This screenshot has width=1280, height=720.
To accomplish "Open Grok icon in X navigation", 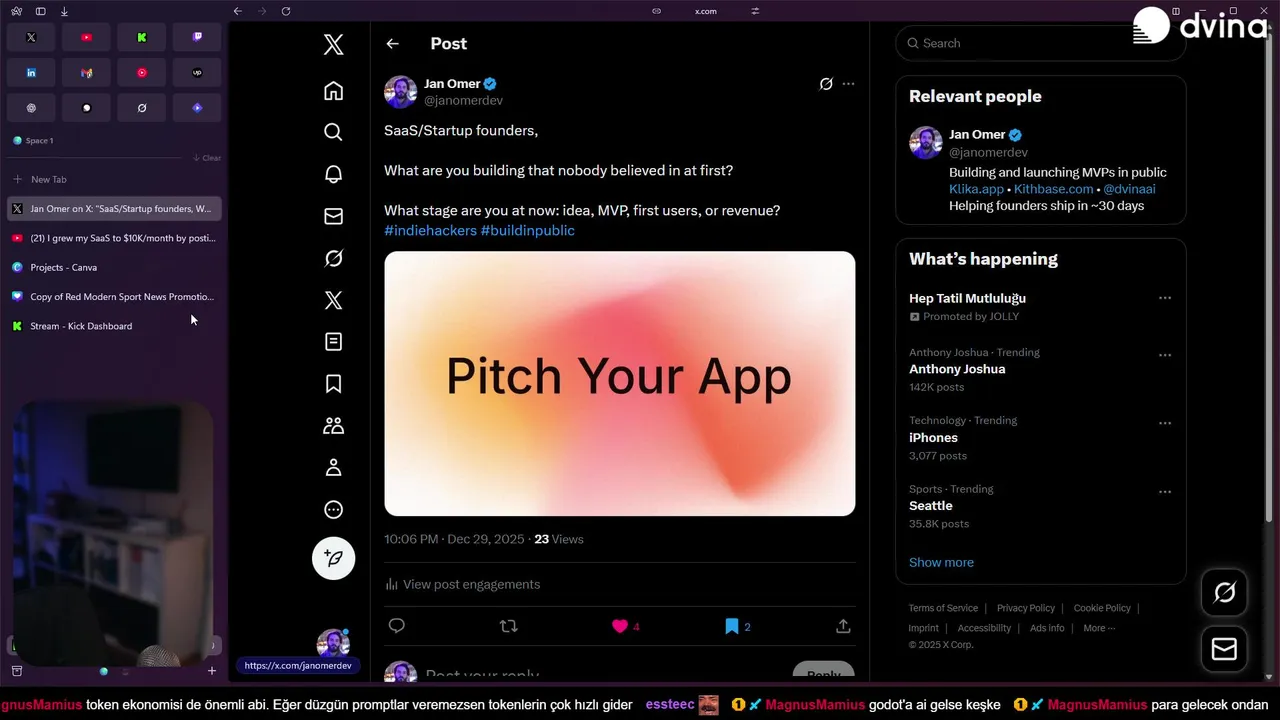I will pyautogui.click(x=334, y=258).
